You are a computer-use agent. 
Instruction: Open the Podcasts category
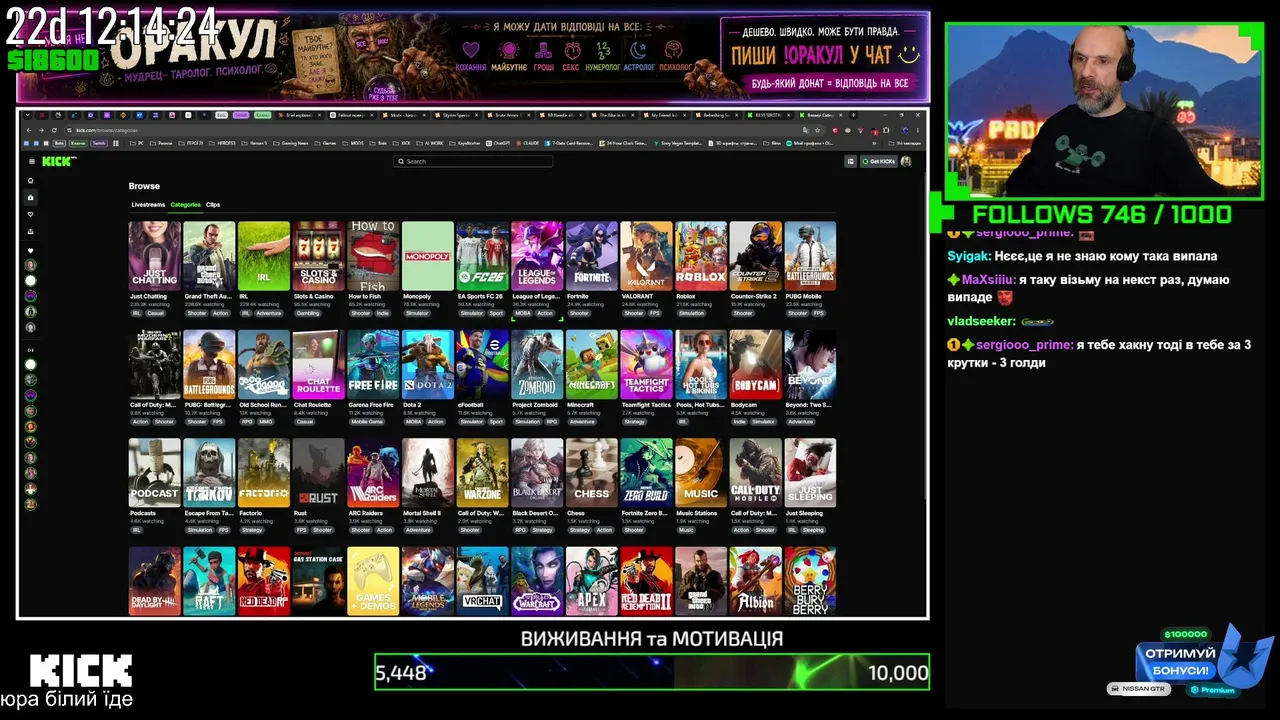pos(155,473)
